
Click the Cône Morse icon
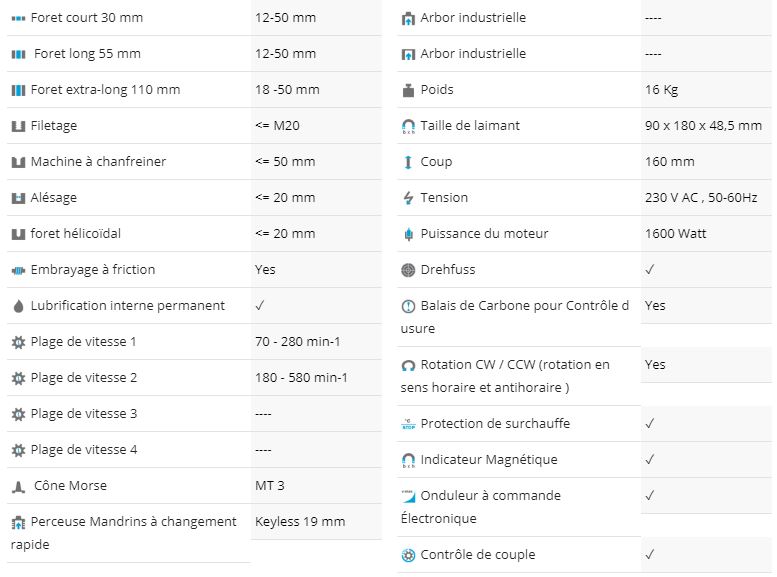18,487
